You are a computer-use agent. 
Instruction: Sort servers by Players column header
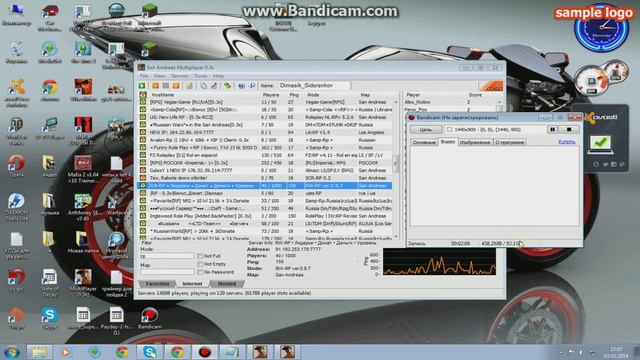[x=271, y=95]
